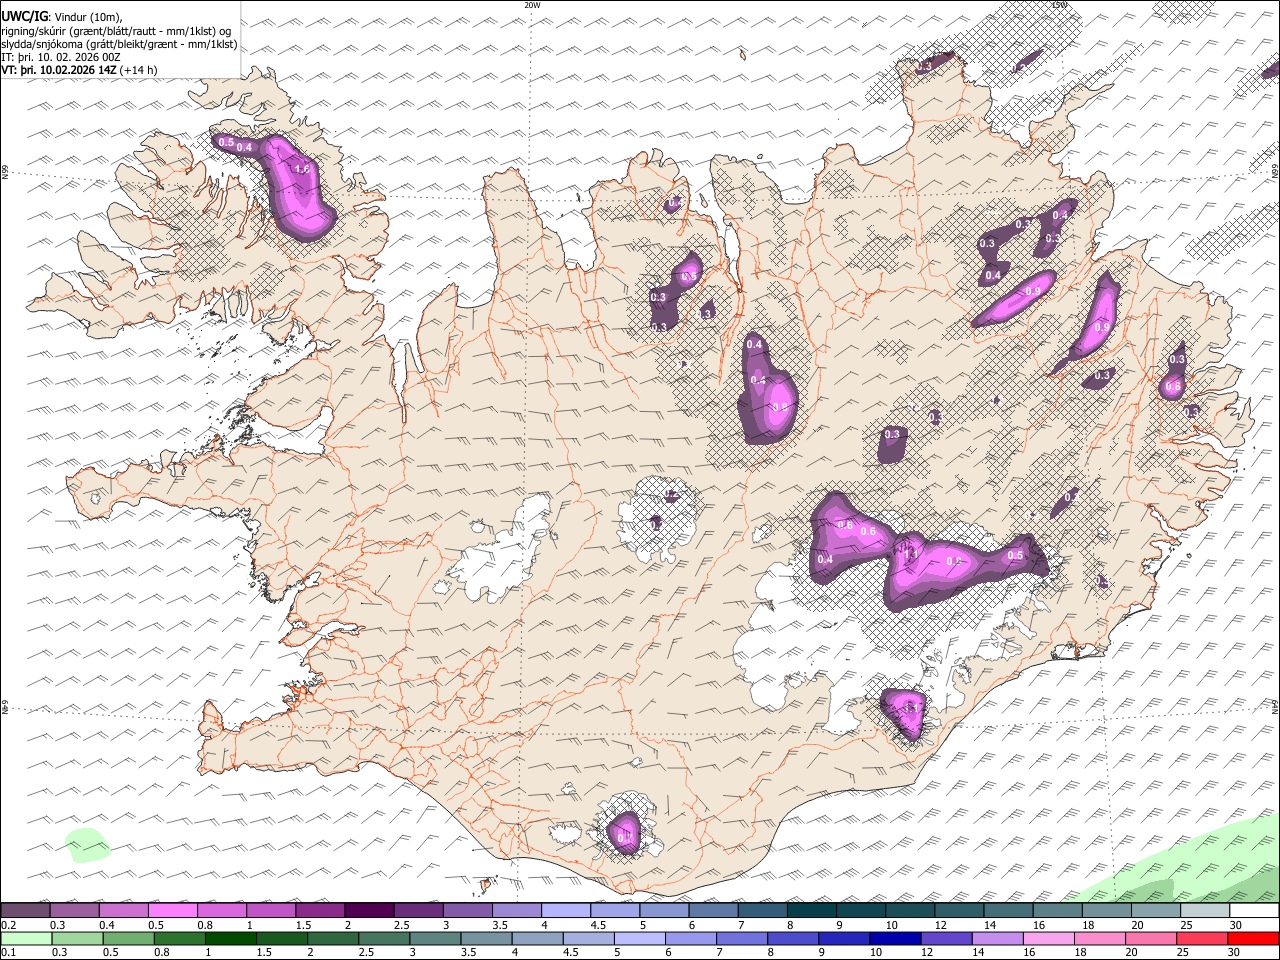Click the small light green rain patch over the southwest ocean
Viewport: 1280px width, 960px height.
(x=87, y=845)
